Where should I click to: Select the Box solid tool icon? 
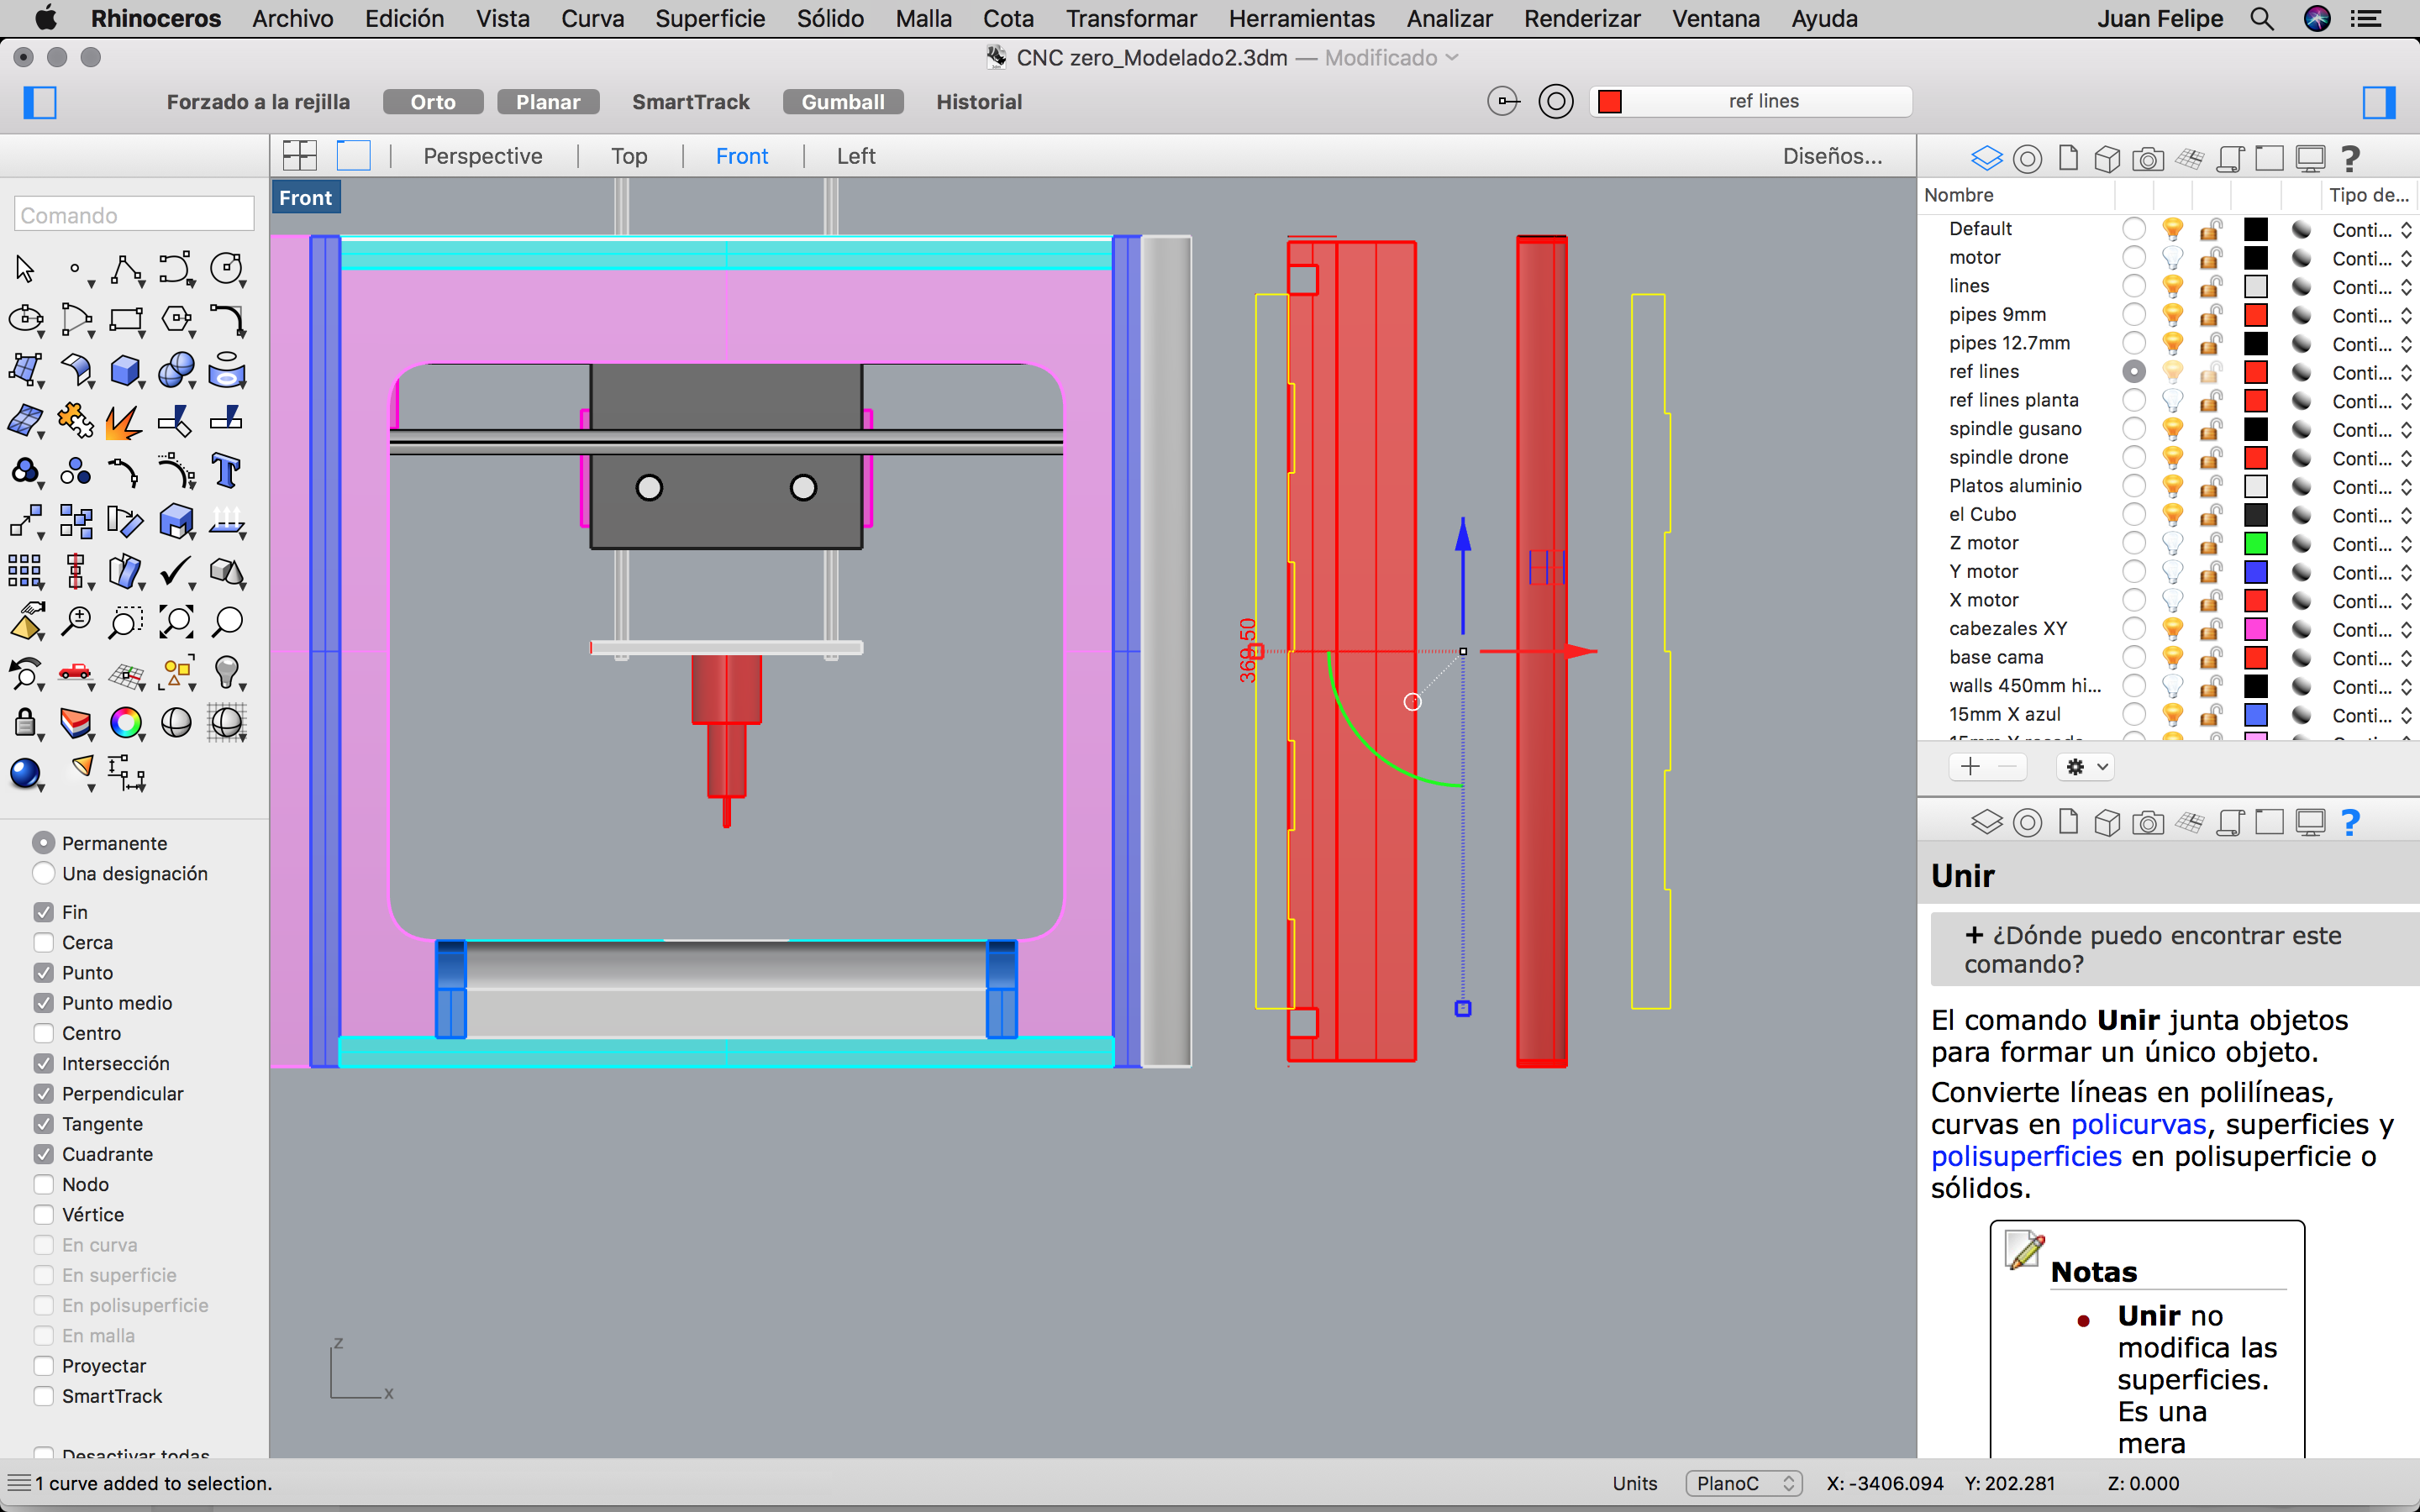(x=125, y=371)
